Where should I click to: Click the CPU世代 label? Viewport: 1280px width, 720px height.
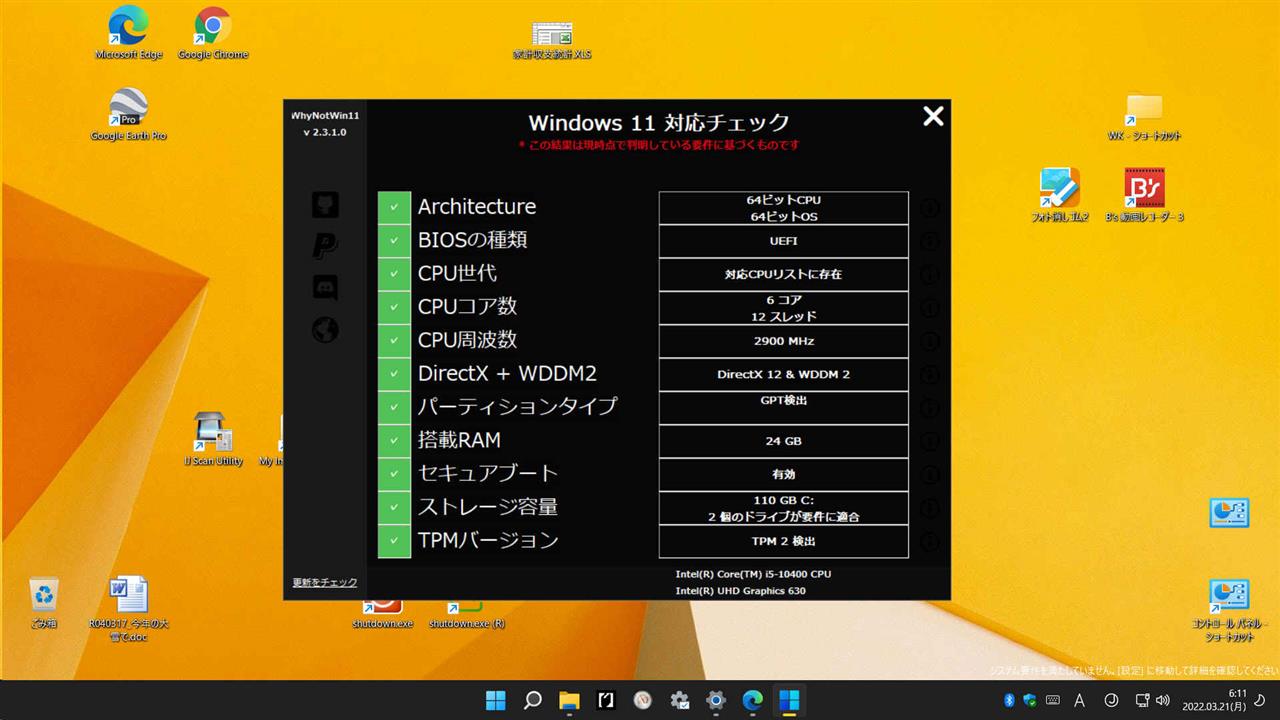point(457,273)
